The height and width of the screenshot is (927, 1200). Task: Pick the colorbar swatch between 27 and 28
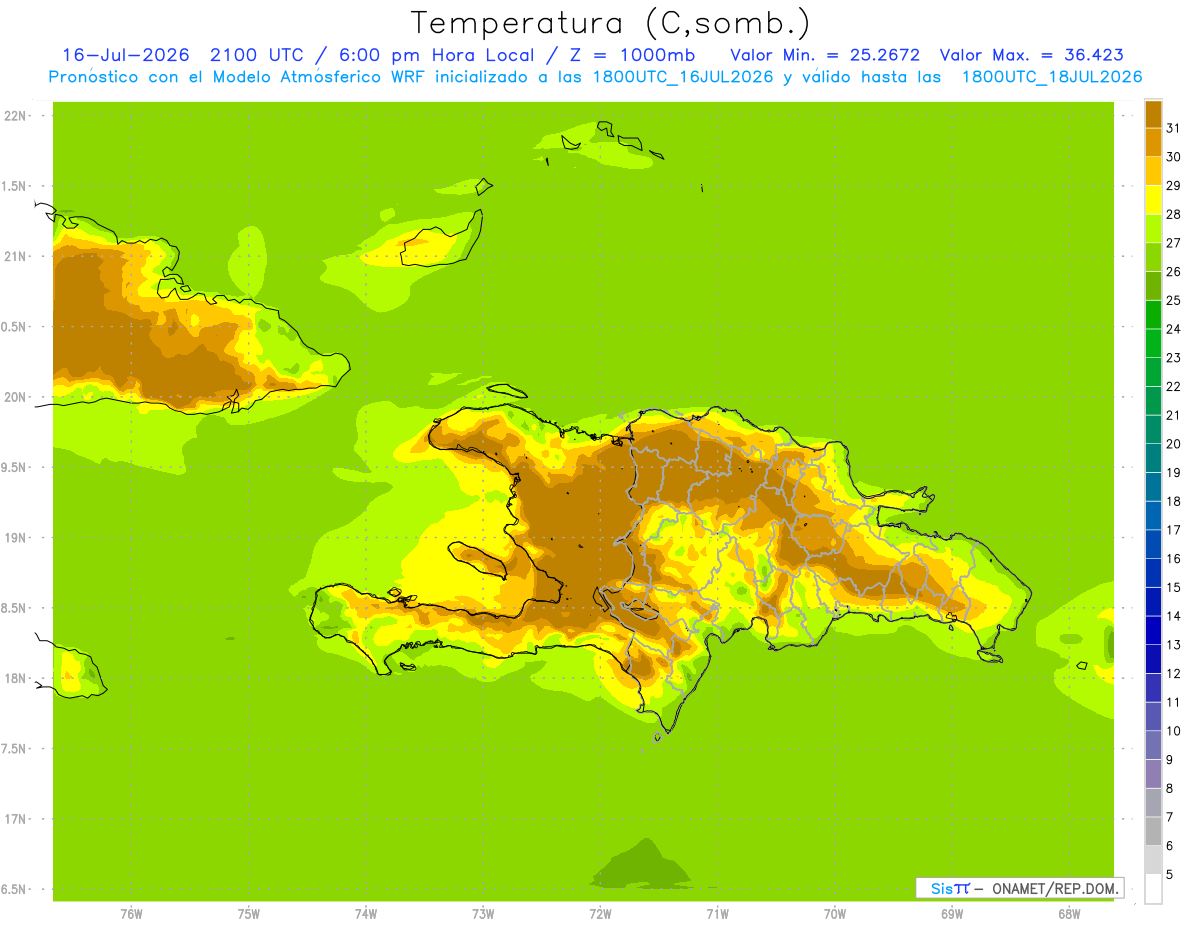click(1153, 228)
